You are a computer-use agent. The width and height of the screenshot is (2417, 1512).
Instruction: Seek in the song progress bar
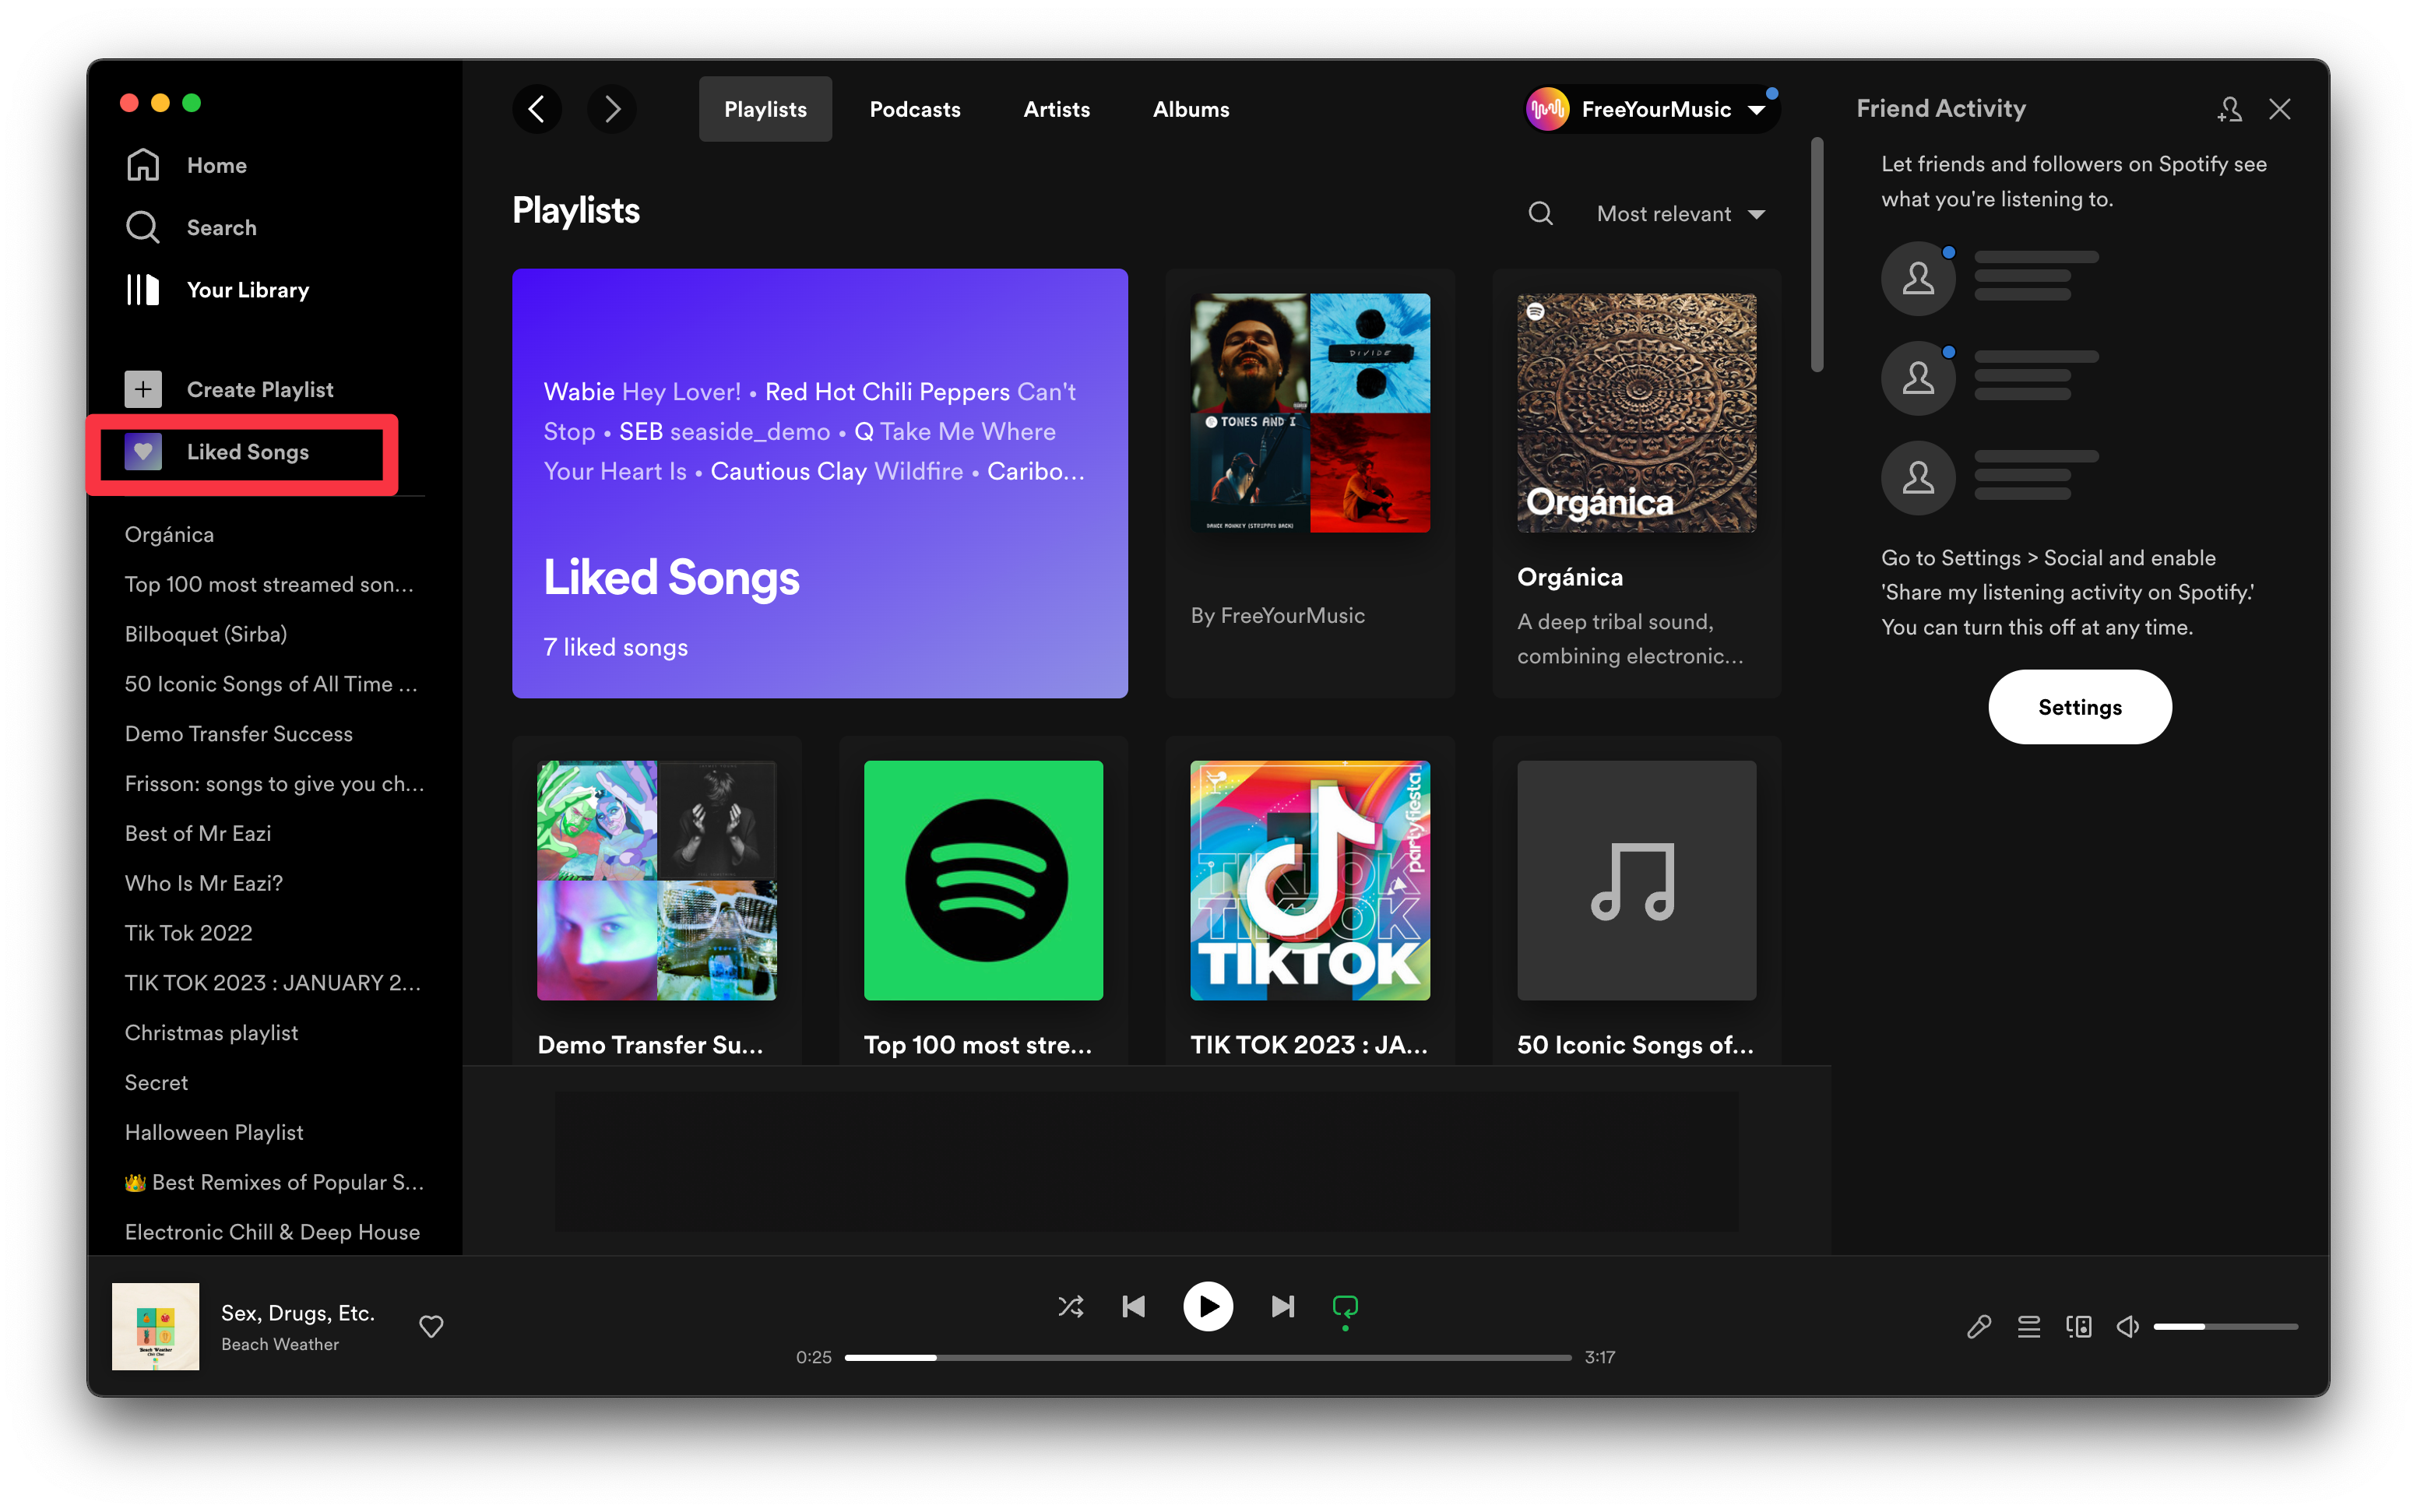click(x=1207, y=1358)
